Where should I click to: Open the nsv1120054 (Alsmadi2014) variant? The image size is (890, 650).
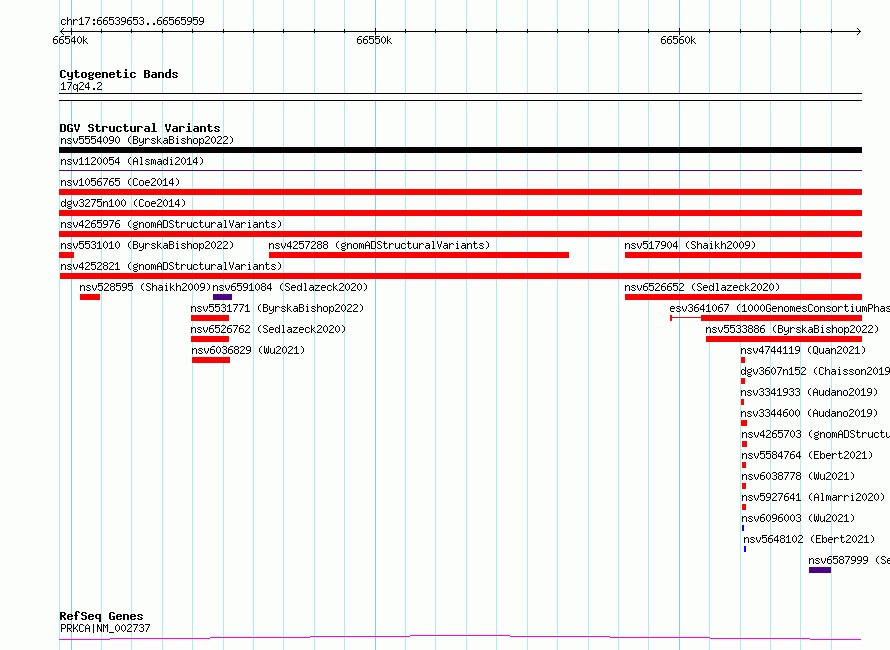[x=132, y=161]
